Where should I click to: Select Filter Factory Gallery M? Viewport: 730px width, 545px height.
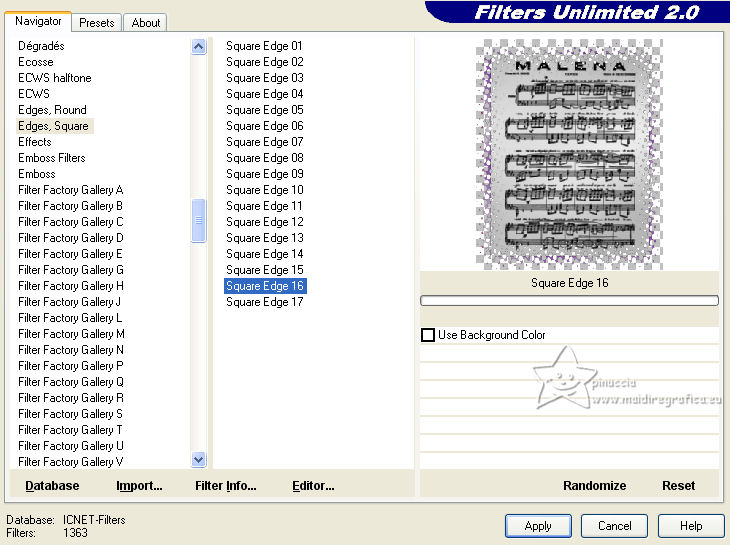pos(71,334)
